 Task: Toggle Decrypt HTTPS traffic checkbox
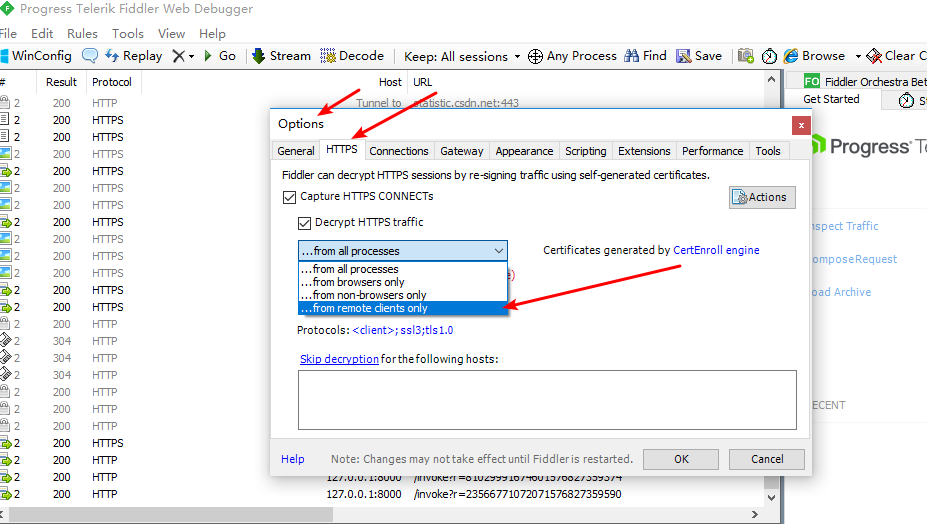(304, 223)
